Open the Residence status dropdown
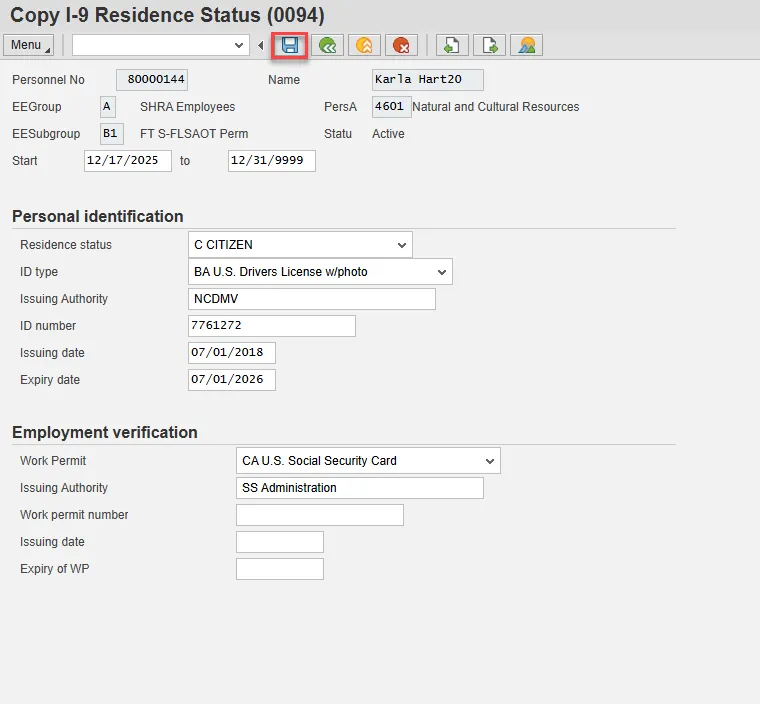 401,245
